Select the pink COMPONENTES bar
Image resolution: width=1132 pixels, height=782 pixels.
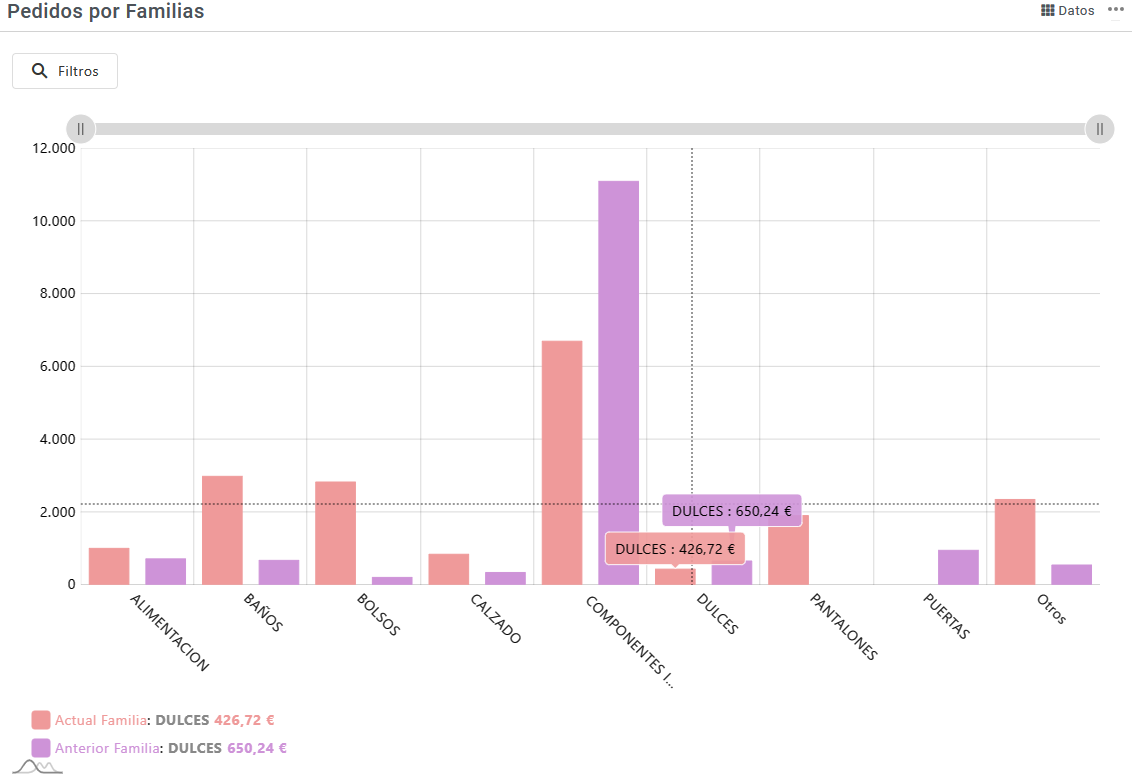562,462
